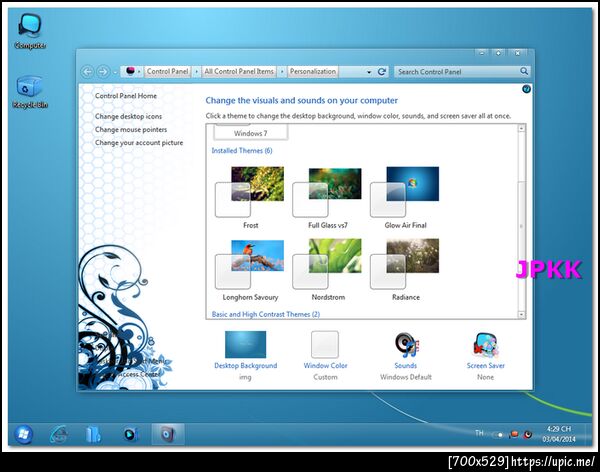The height and width of the screenshot is (472, 600).
Task: Click the Screen Saver link label
Action: pos(486,366)
